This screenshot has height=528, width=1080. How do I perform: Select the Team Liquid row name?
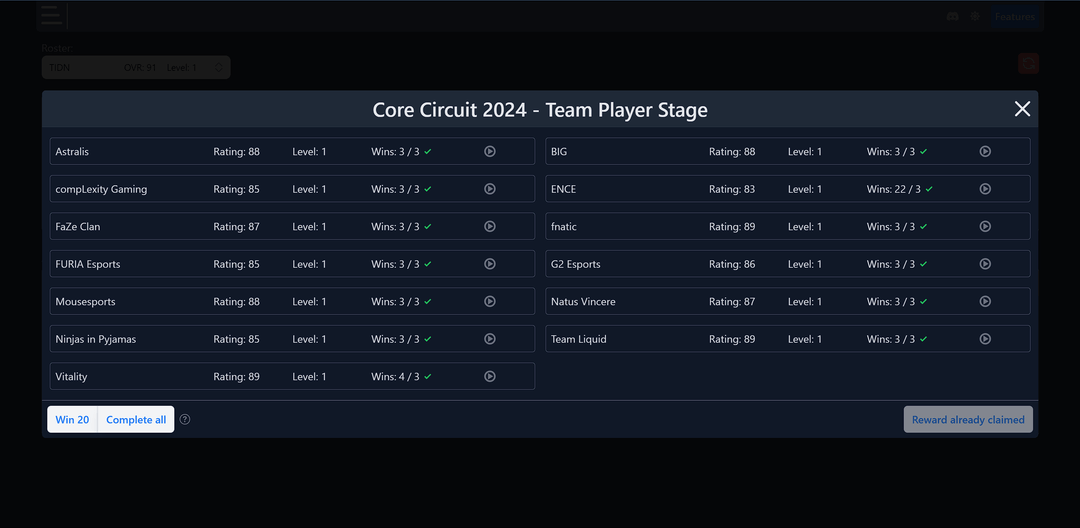579,339
